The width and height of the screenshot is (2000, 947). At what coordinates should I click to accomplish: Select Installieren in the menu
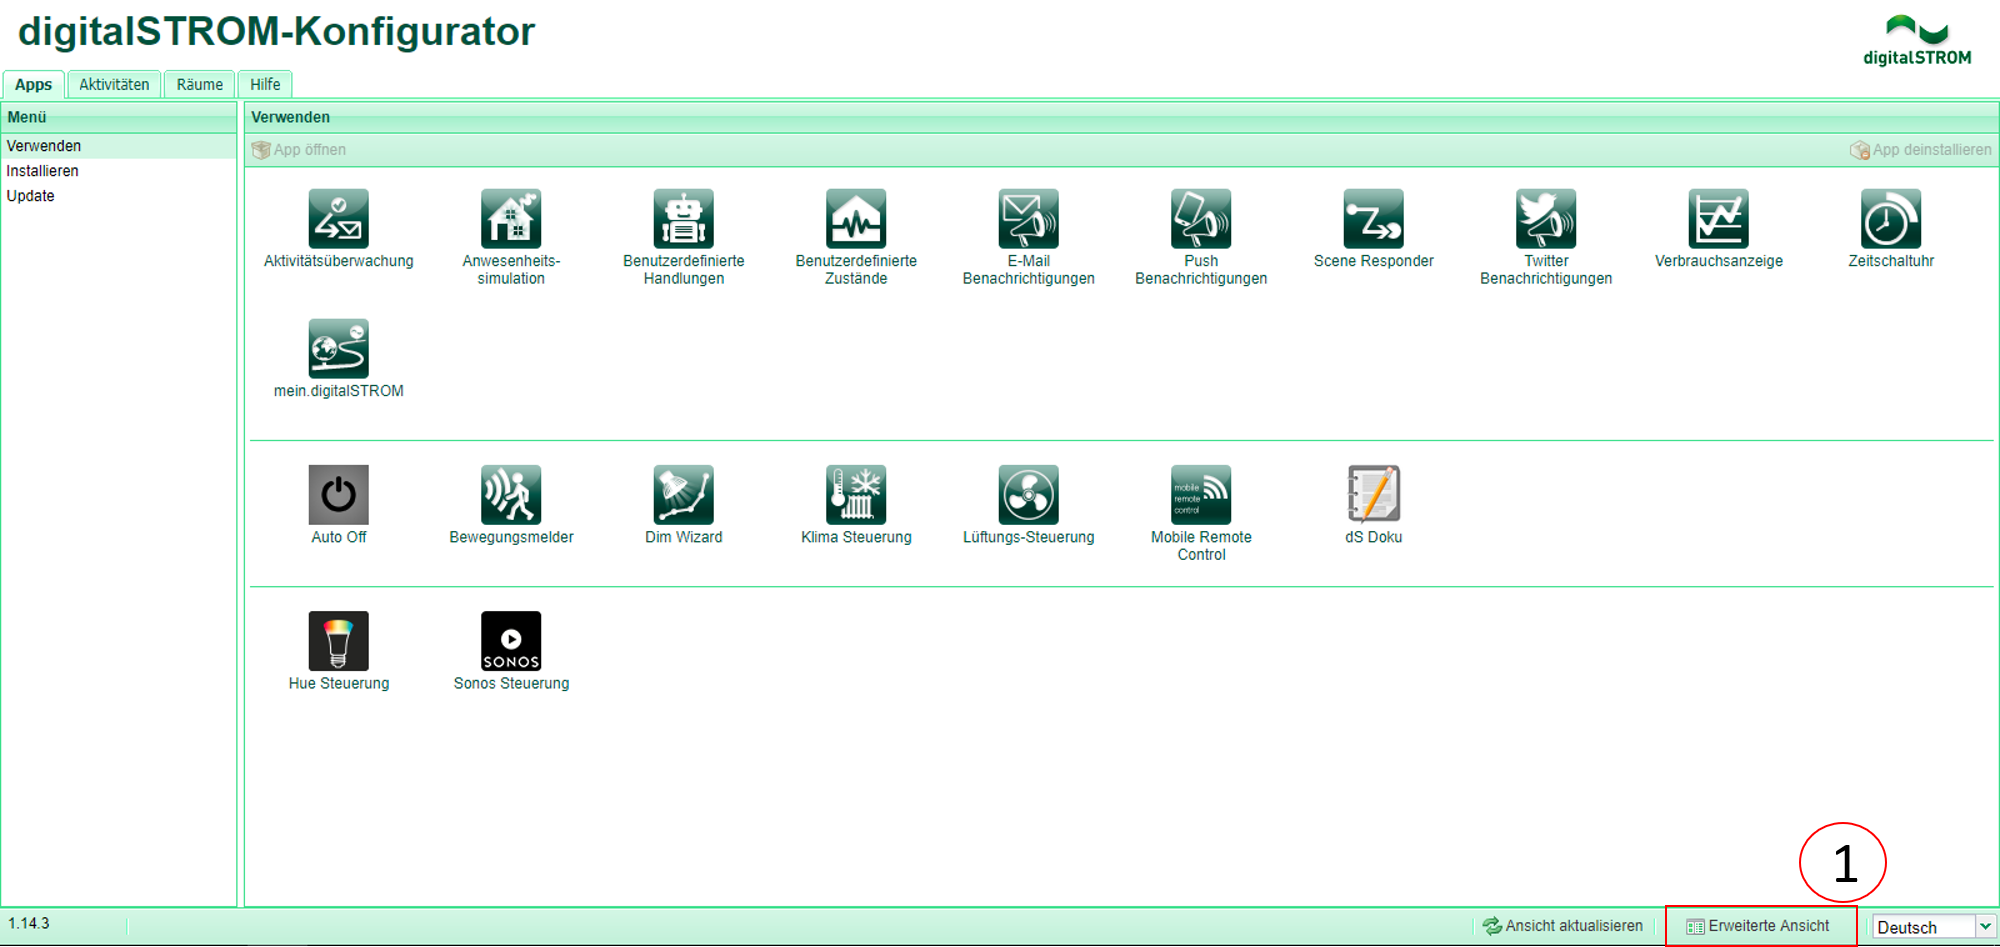click(x=118, y=171)
